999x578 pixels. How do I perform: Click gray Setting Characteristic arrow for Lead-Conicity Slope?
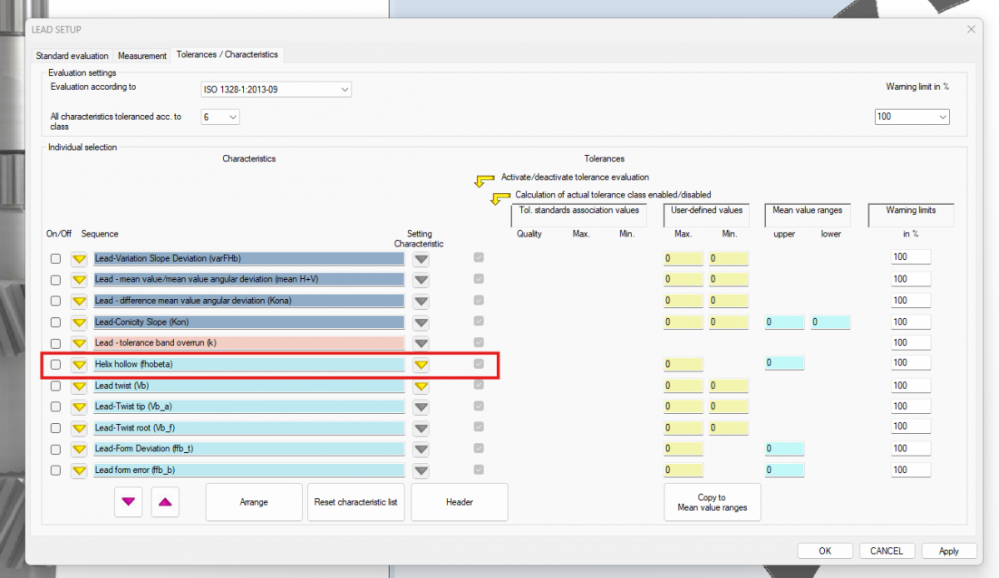(421, 323)
